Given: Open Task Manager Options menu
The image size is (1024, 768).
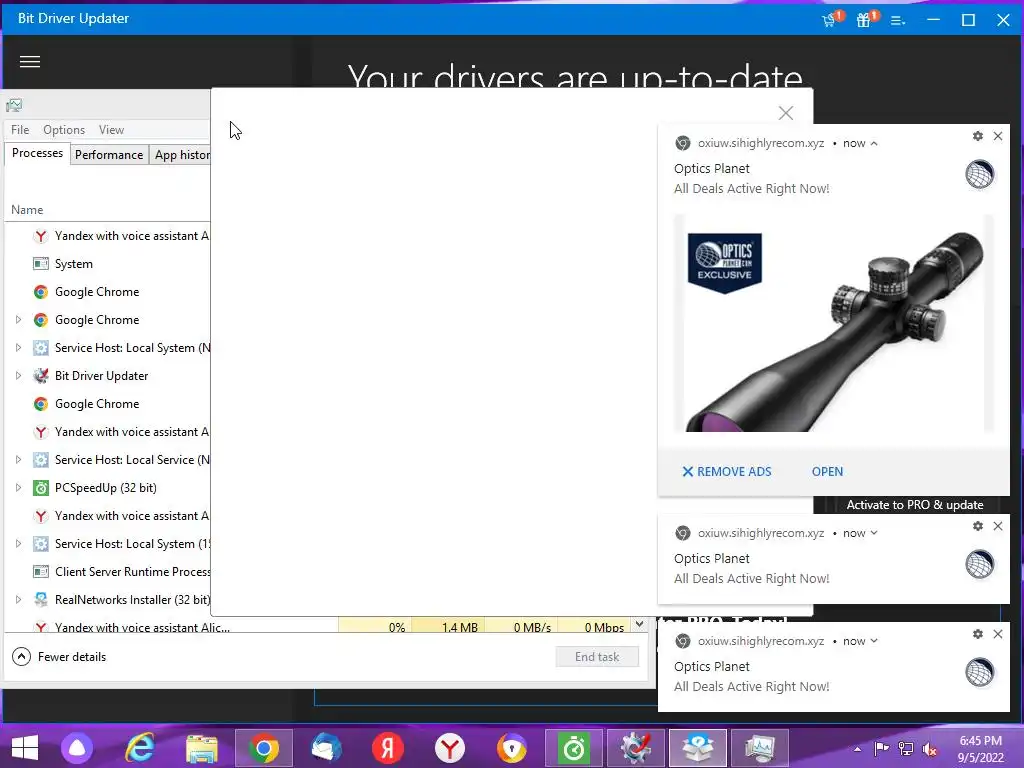Looking at the screenshot, I should pyautogui.click(x=64, y=130).
